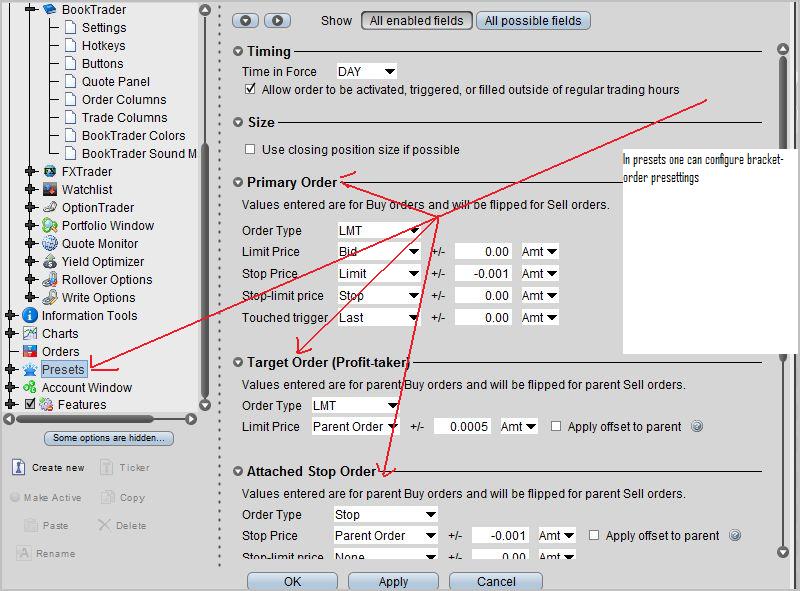Screen dimensions: 800x591
Task: Select Trade Columns tree item
Action: [124, 117]
